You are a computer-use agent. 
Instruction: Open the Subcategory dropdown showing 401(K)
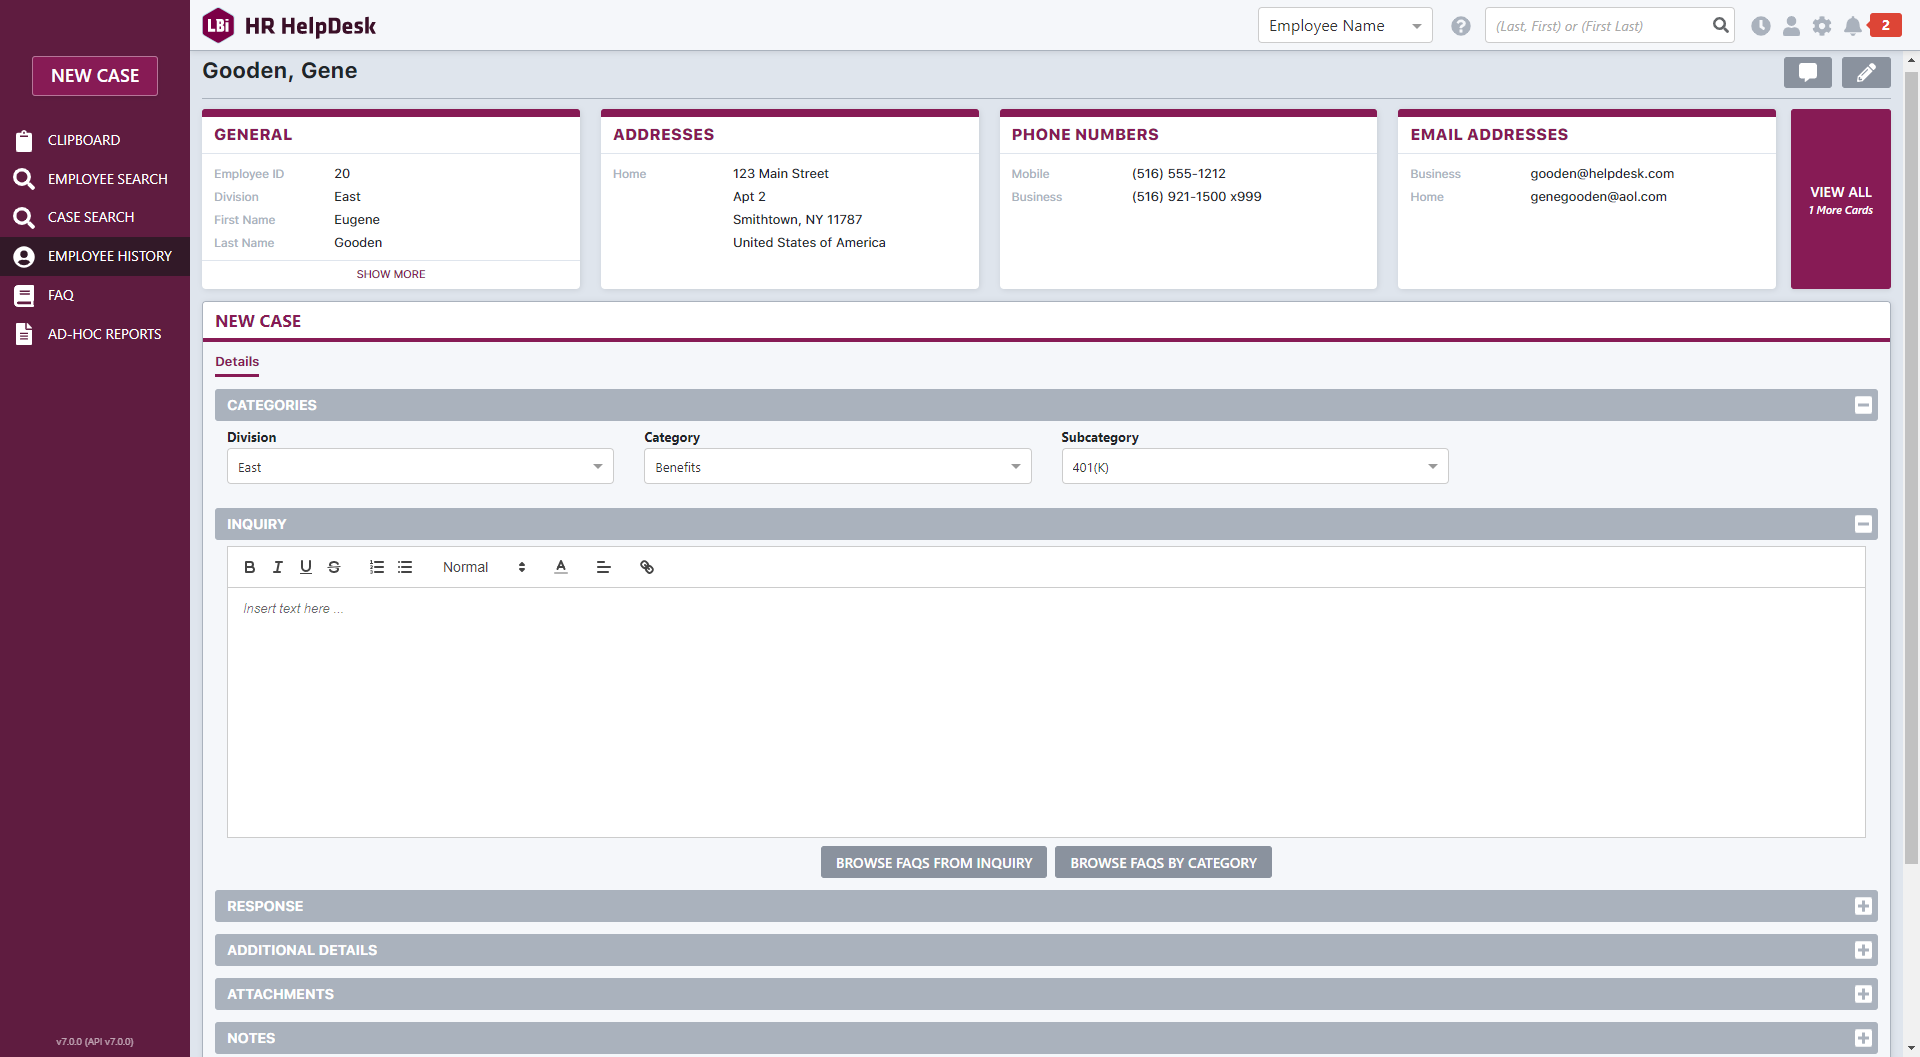(x=1254, y=467)
